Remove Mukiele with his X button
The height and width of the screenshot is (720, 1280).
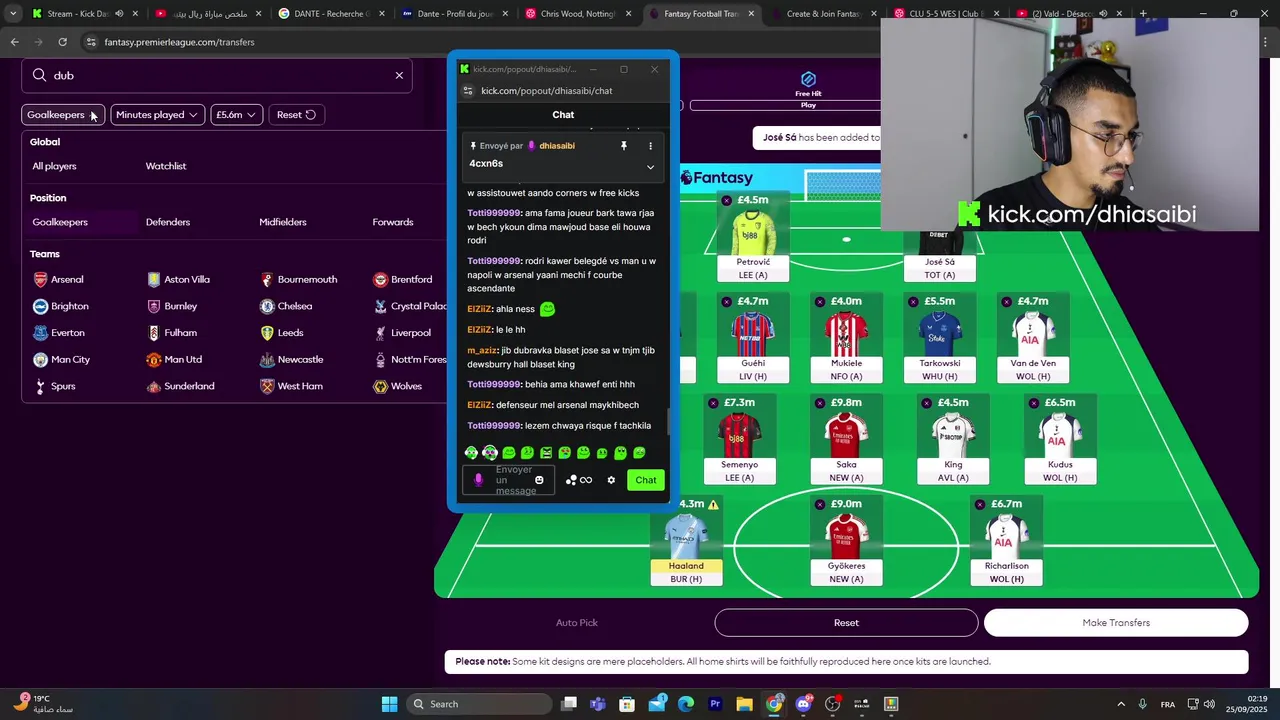820,302
